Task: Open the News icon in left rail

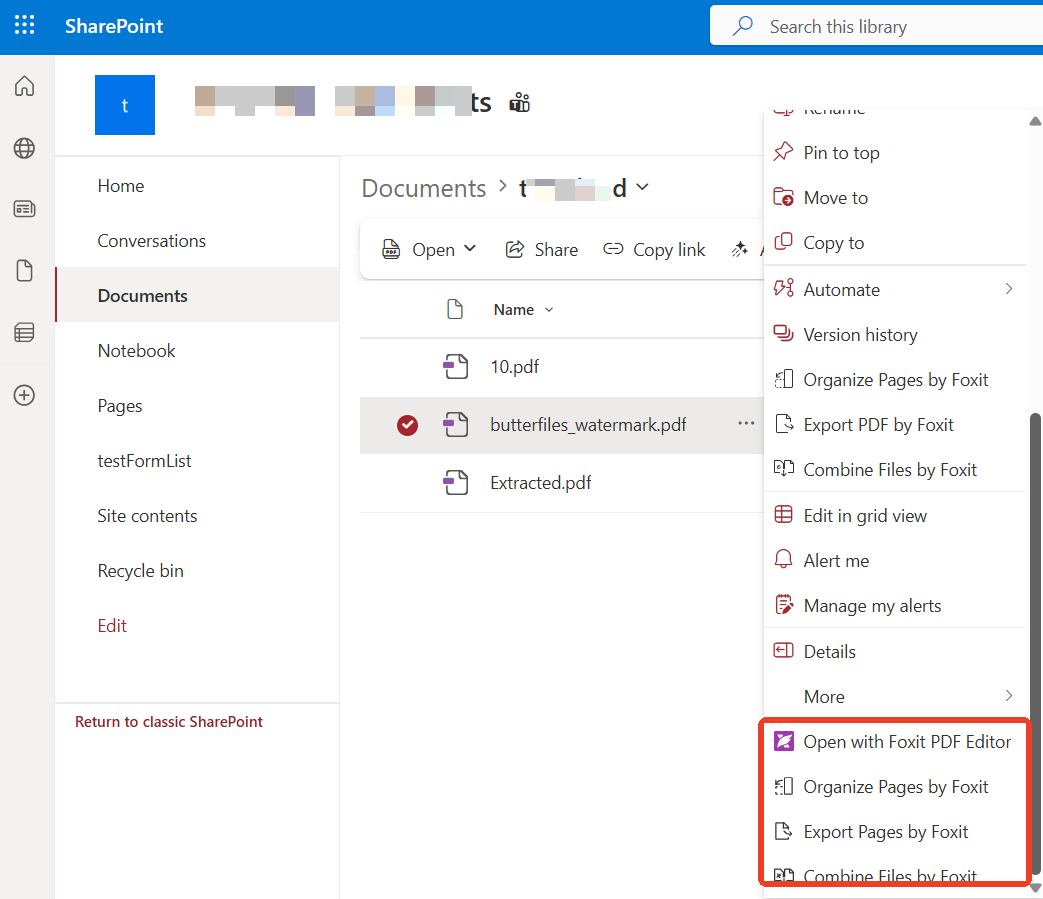Action: point(25,209)
